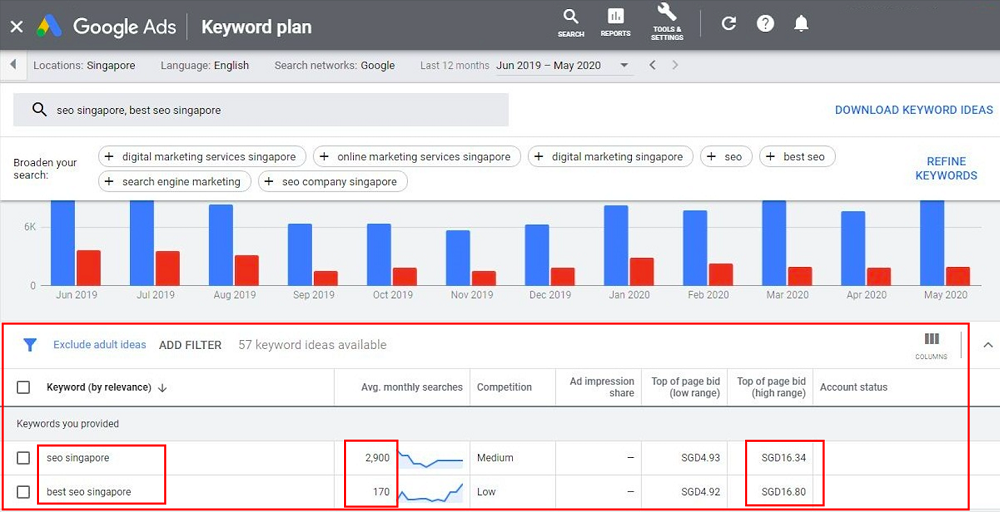The height and width of the screenshot is (512, 1000).
Task: Click the 170 monthly searches value
Action: (x=381, y=492)
